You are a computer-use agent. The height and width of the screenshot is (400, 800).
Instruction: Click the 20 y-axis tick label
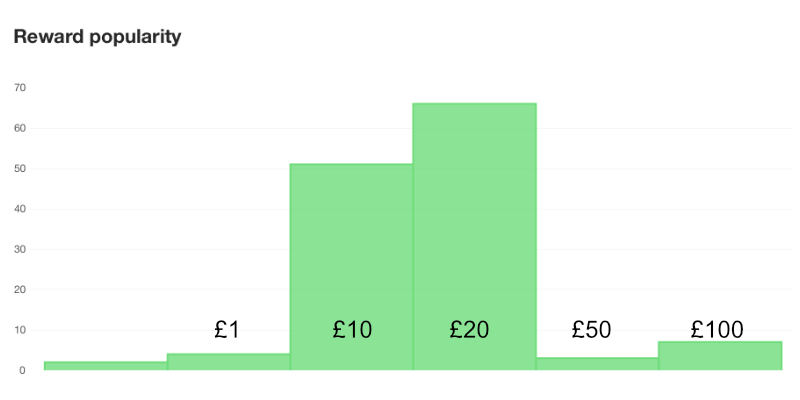(x=20, y=289)
